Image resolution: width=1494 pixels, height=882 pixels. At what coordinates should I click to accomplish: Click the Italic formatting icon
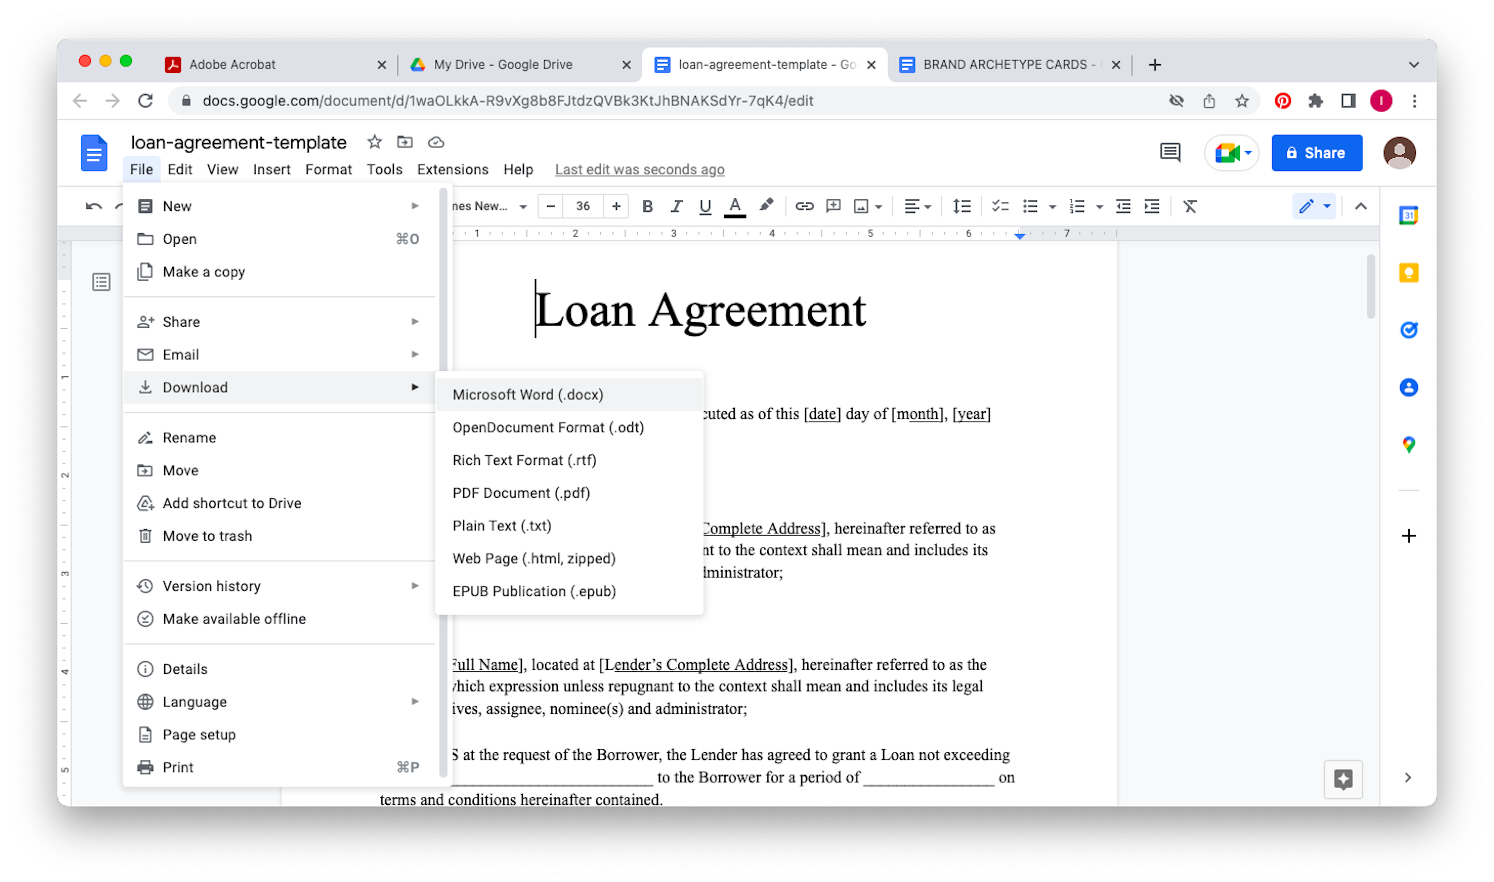tap(676, 206)
